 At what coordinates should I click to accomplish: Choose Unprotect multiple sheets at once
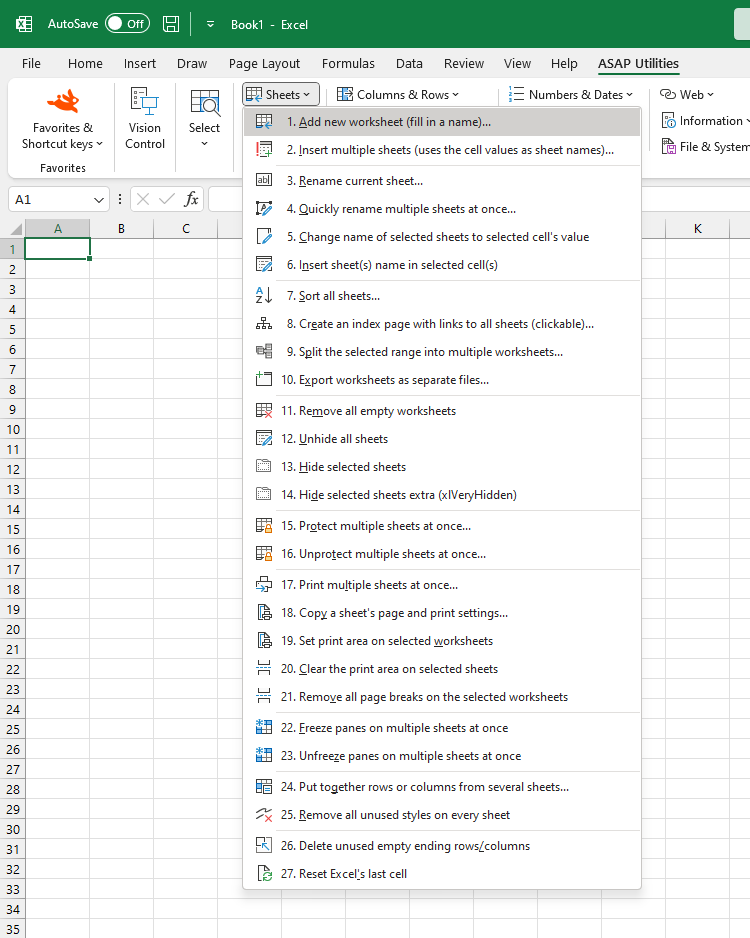point(442,554)
